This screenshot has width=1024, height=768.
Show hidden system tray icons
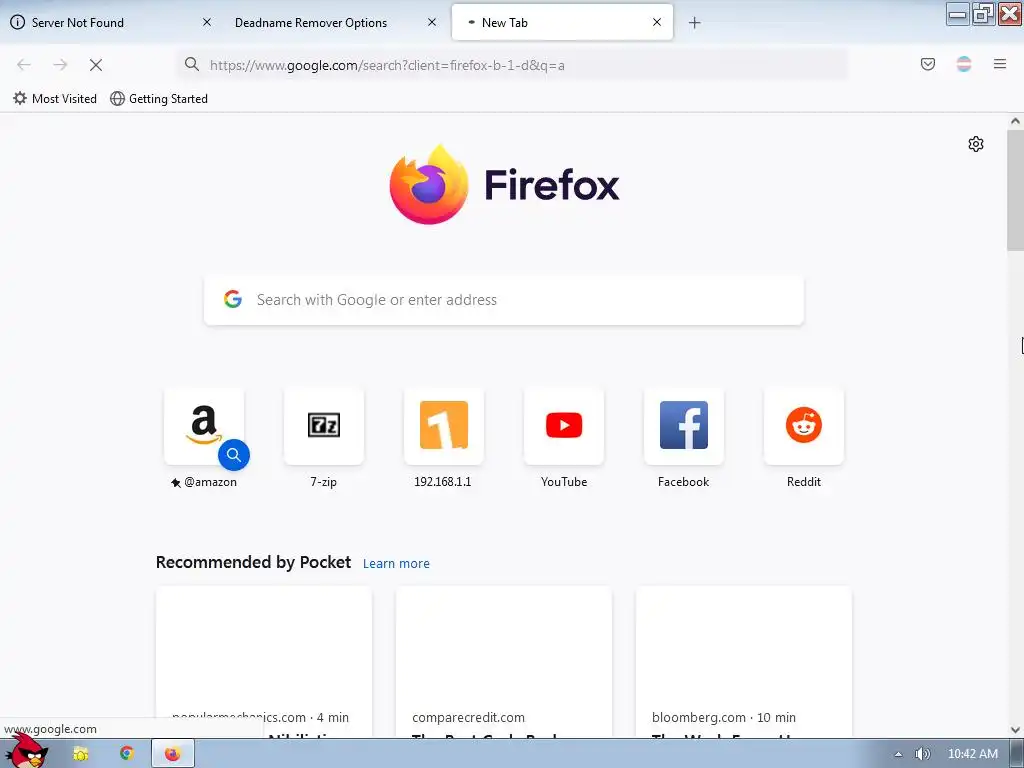coord(899,754)
